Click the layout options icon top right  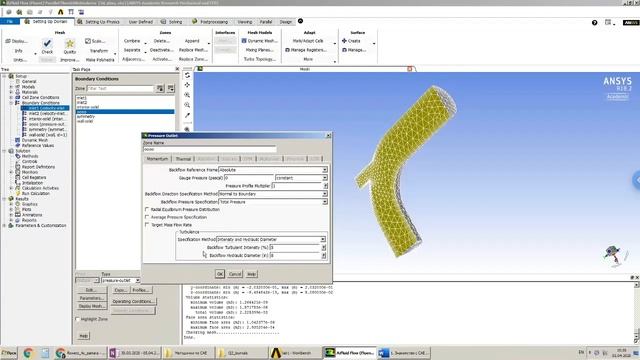click(x=609, y=22)
